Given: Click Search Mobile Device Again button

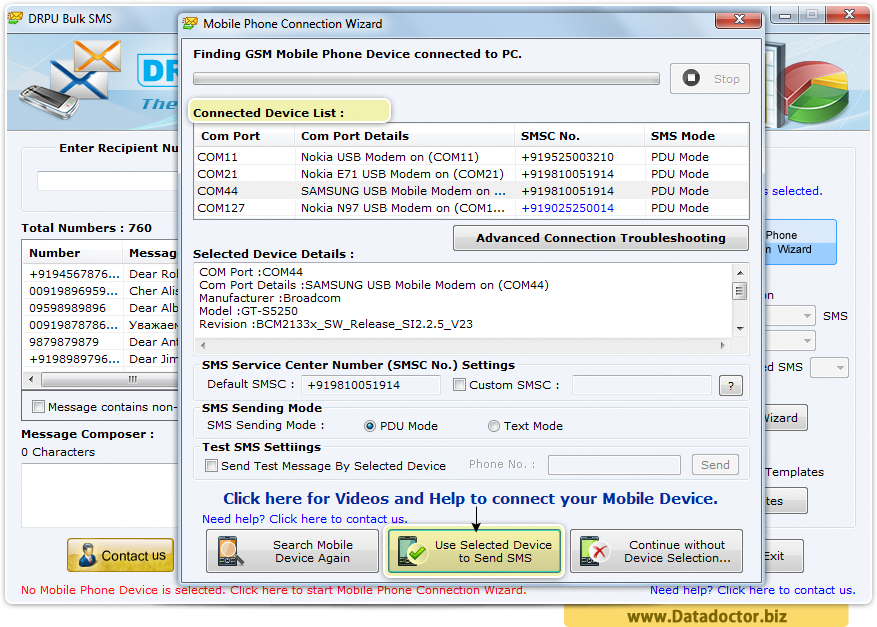Looking at the screenshot, I should click(292, 551).
